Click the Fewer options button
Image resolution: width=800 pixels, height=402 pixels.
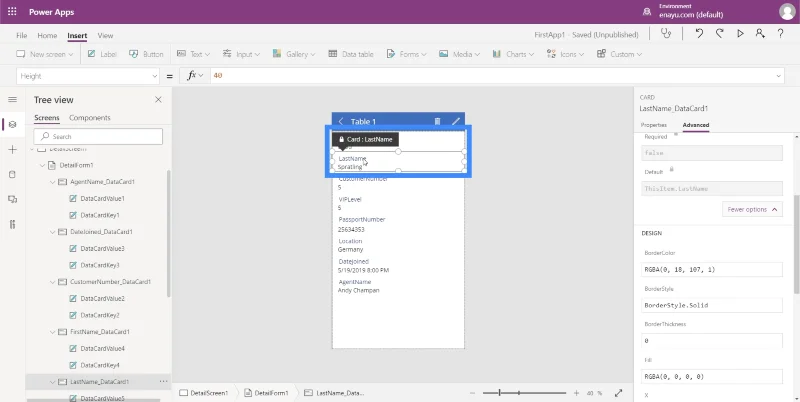pyautogui.click(x=752, y=210)
